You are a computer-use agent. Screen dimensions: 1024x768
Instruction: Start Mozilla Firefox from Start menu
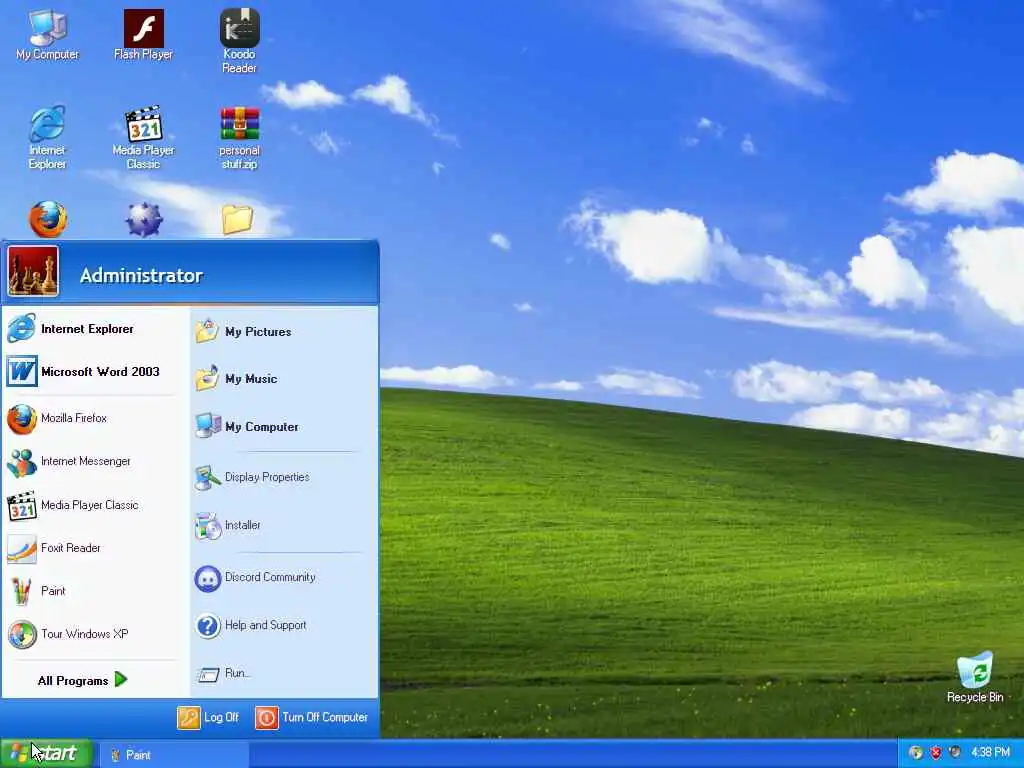coord(93,418)
